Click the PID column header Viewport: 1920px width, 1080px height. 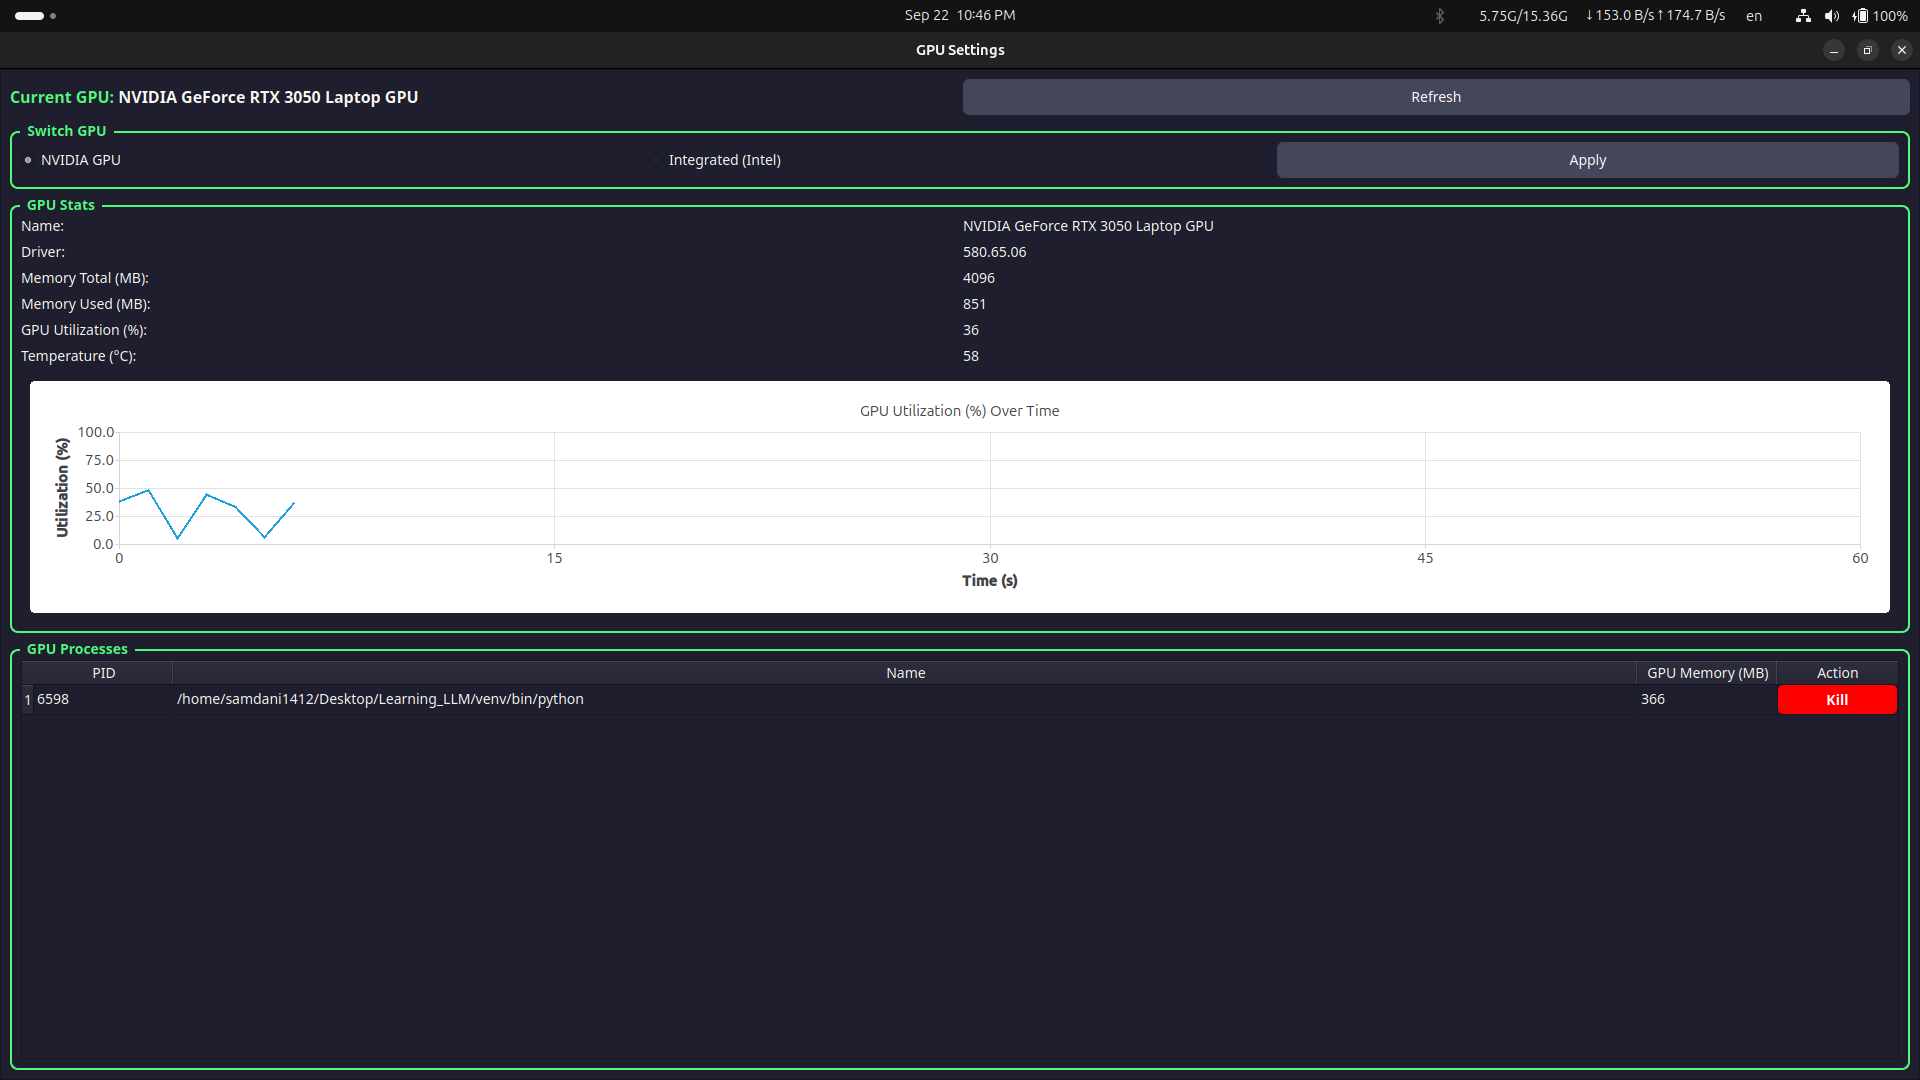104,673
